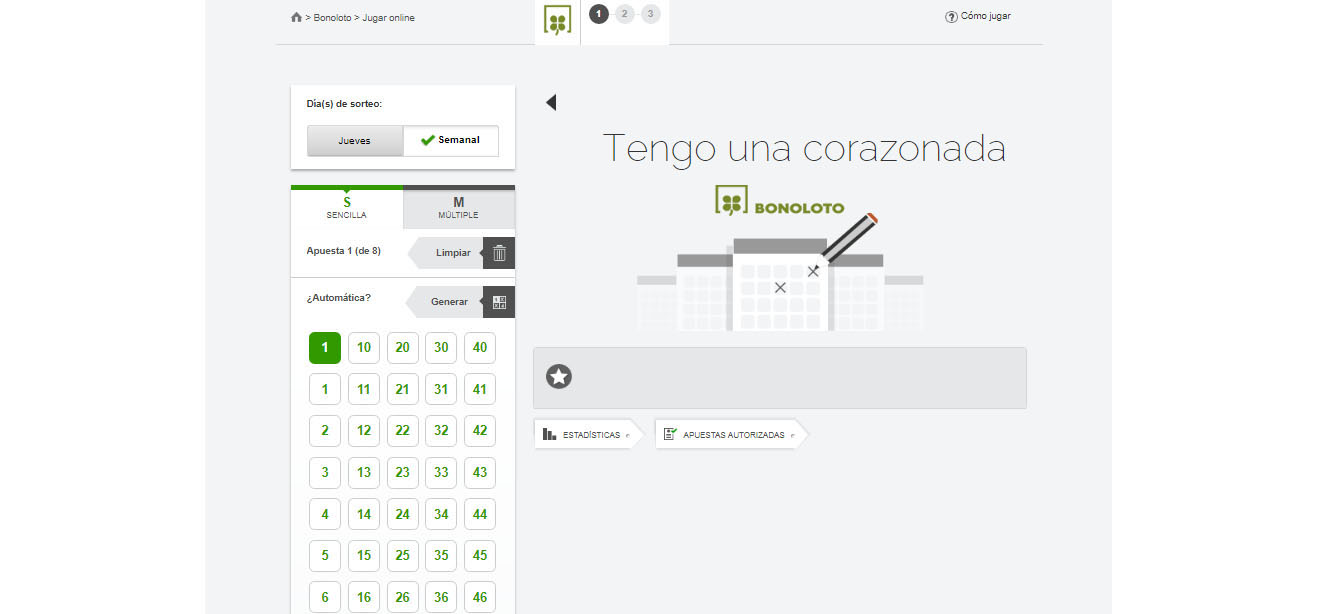The width and height of the screenshot is (1328, 614).
Task: Mark number 24 on the ticket
Action: click(x=403, y=514)
